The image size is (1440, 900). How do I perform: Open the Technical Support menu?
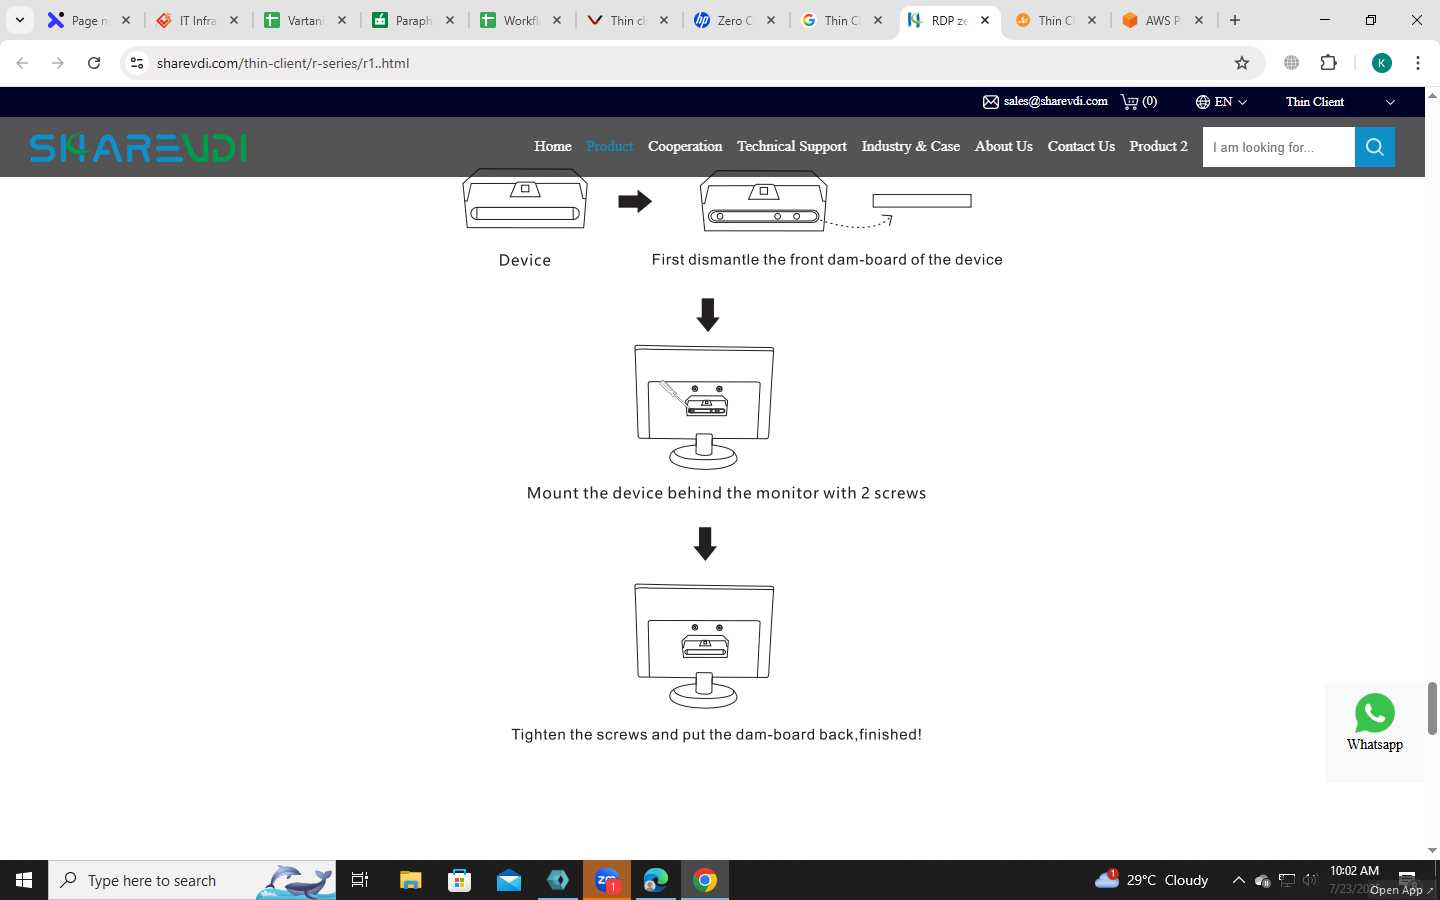click(792, 146)
